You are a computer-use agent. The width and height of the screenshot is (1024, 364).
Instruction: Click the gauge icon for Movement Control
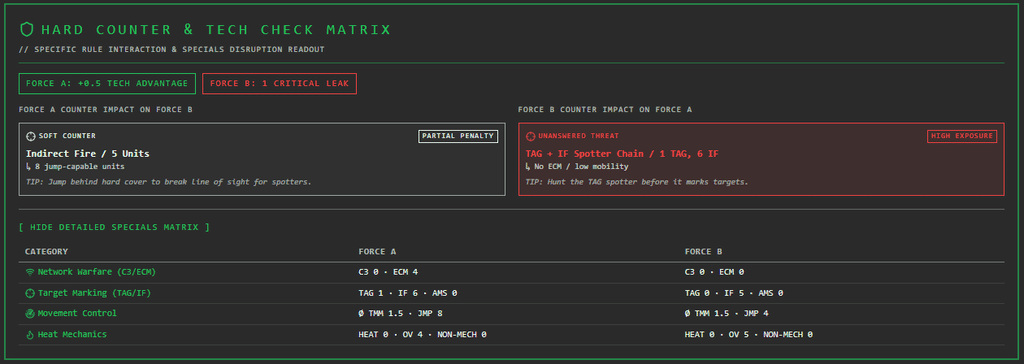click(29, 314)
